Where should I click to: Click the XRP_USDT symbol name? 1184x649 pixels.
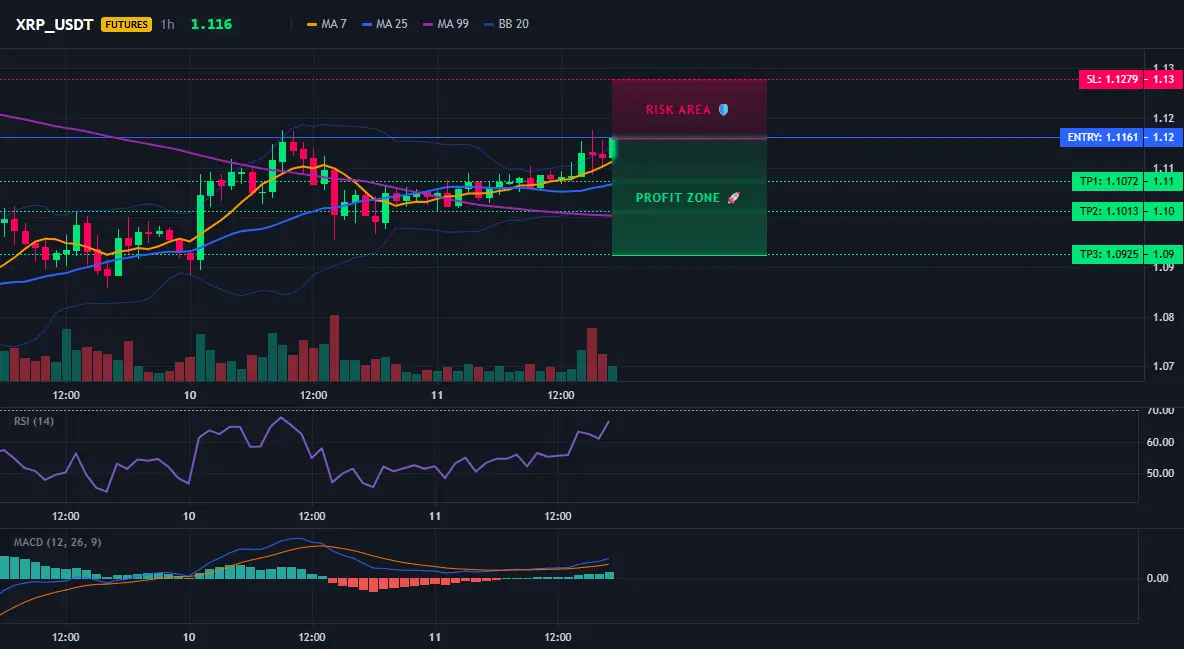tap(54, 24)
